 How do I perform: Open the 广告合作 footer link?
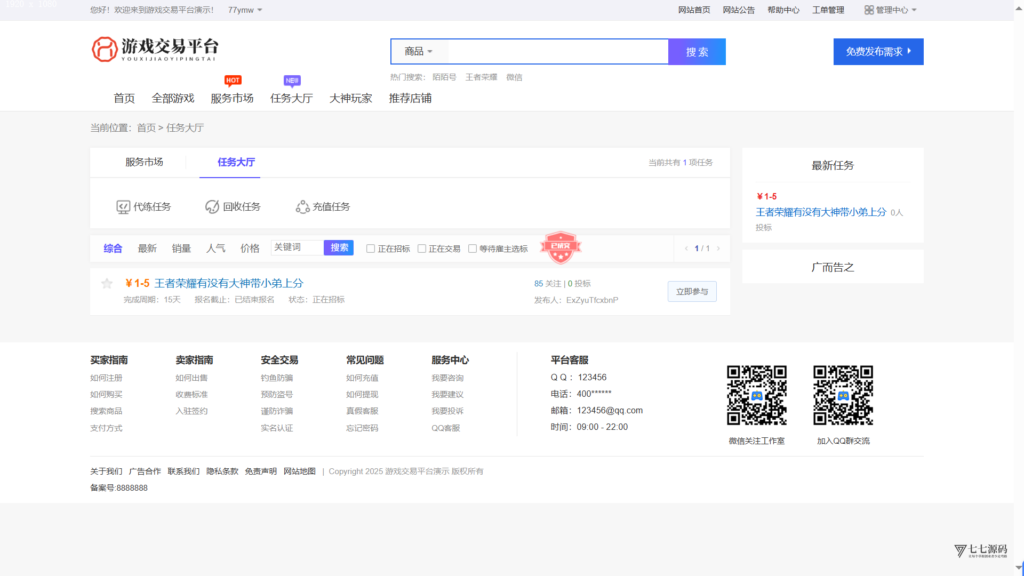pos(144,471)
